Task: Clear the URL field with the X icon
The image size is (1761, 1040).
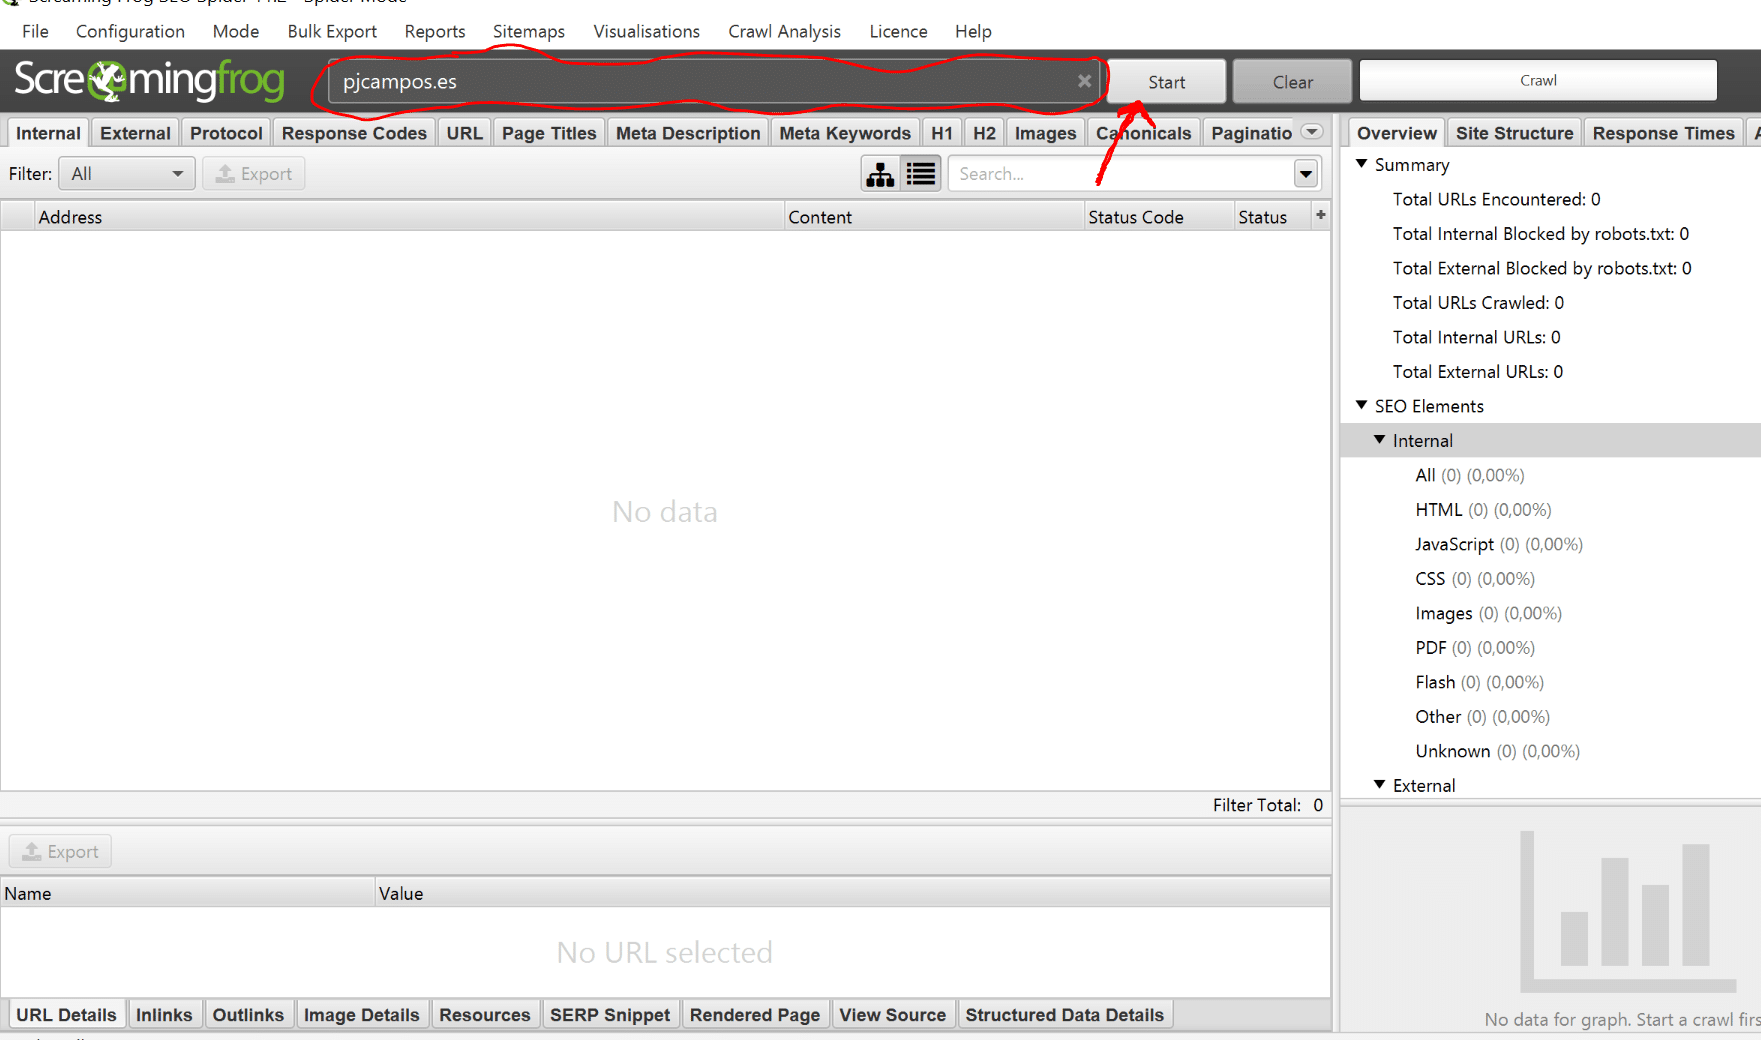Action: (x=1084, y=81)
